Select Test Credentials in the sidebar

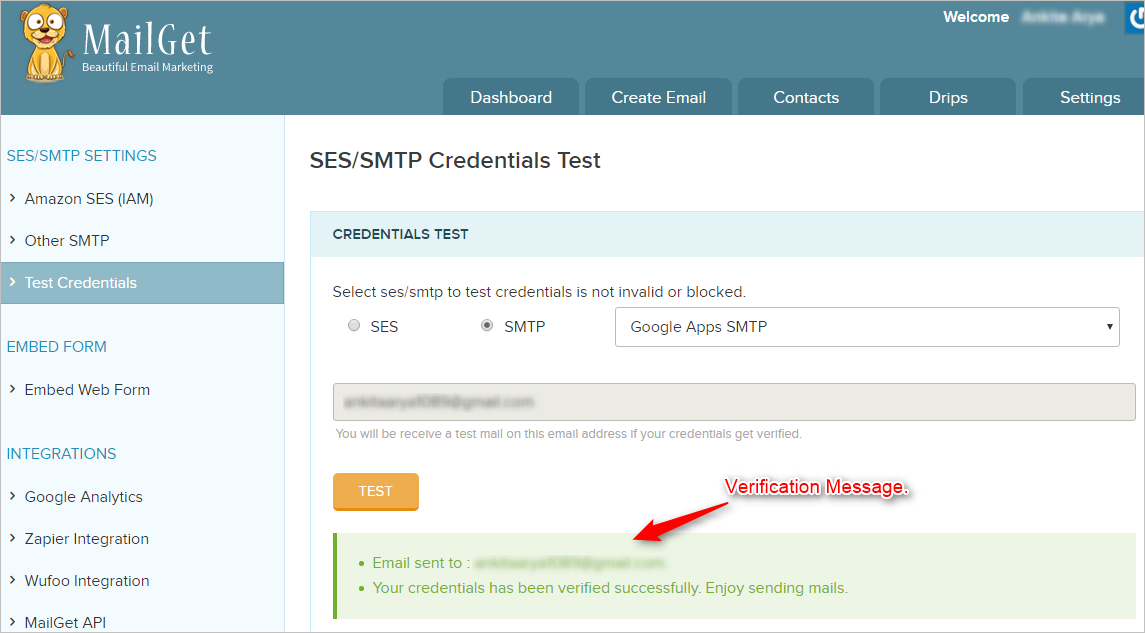[142, 283]
